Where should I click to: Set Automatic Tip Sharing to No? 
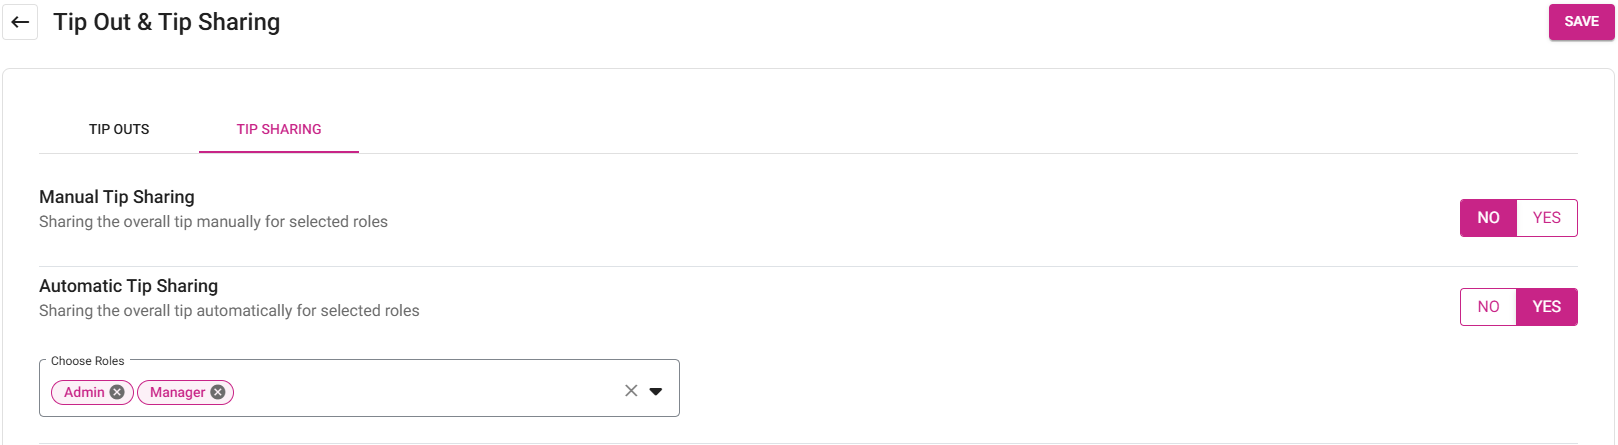(1488, 307)
